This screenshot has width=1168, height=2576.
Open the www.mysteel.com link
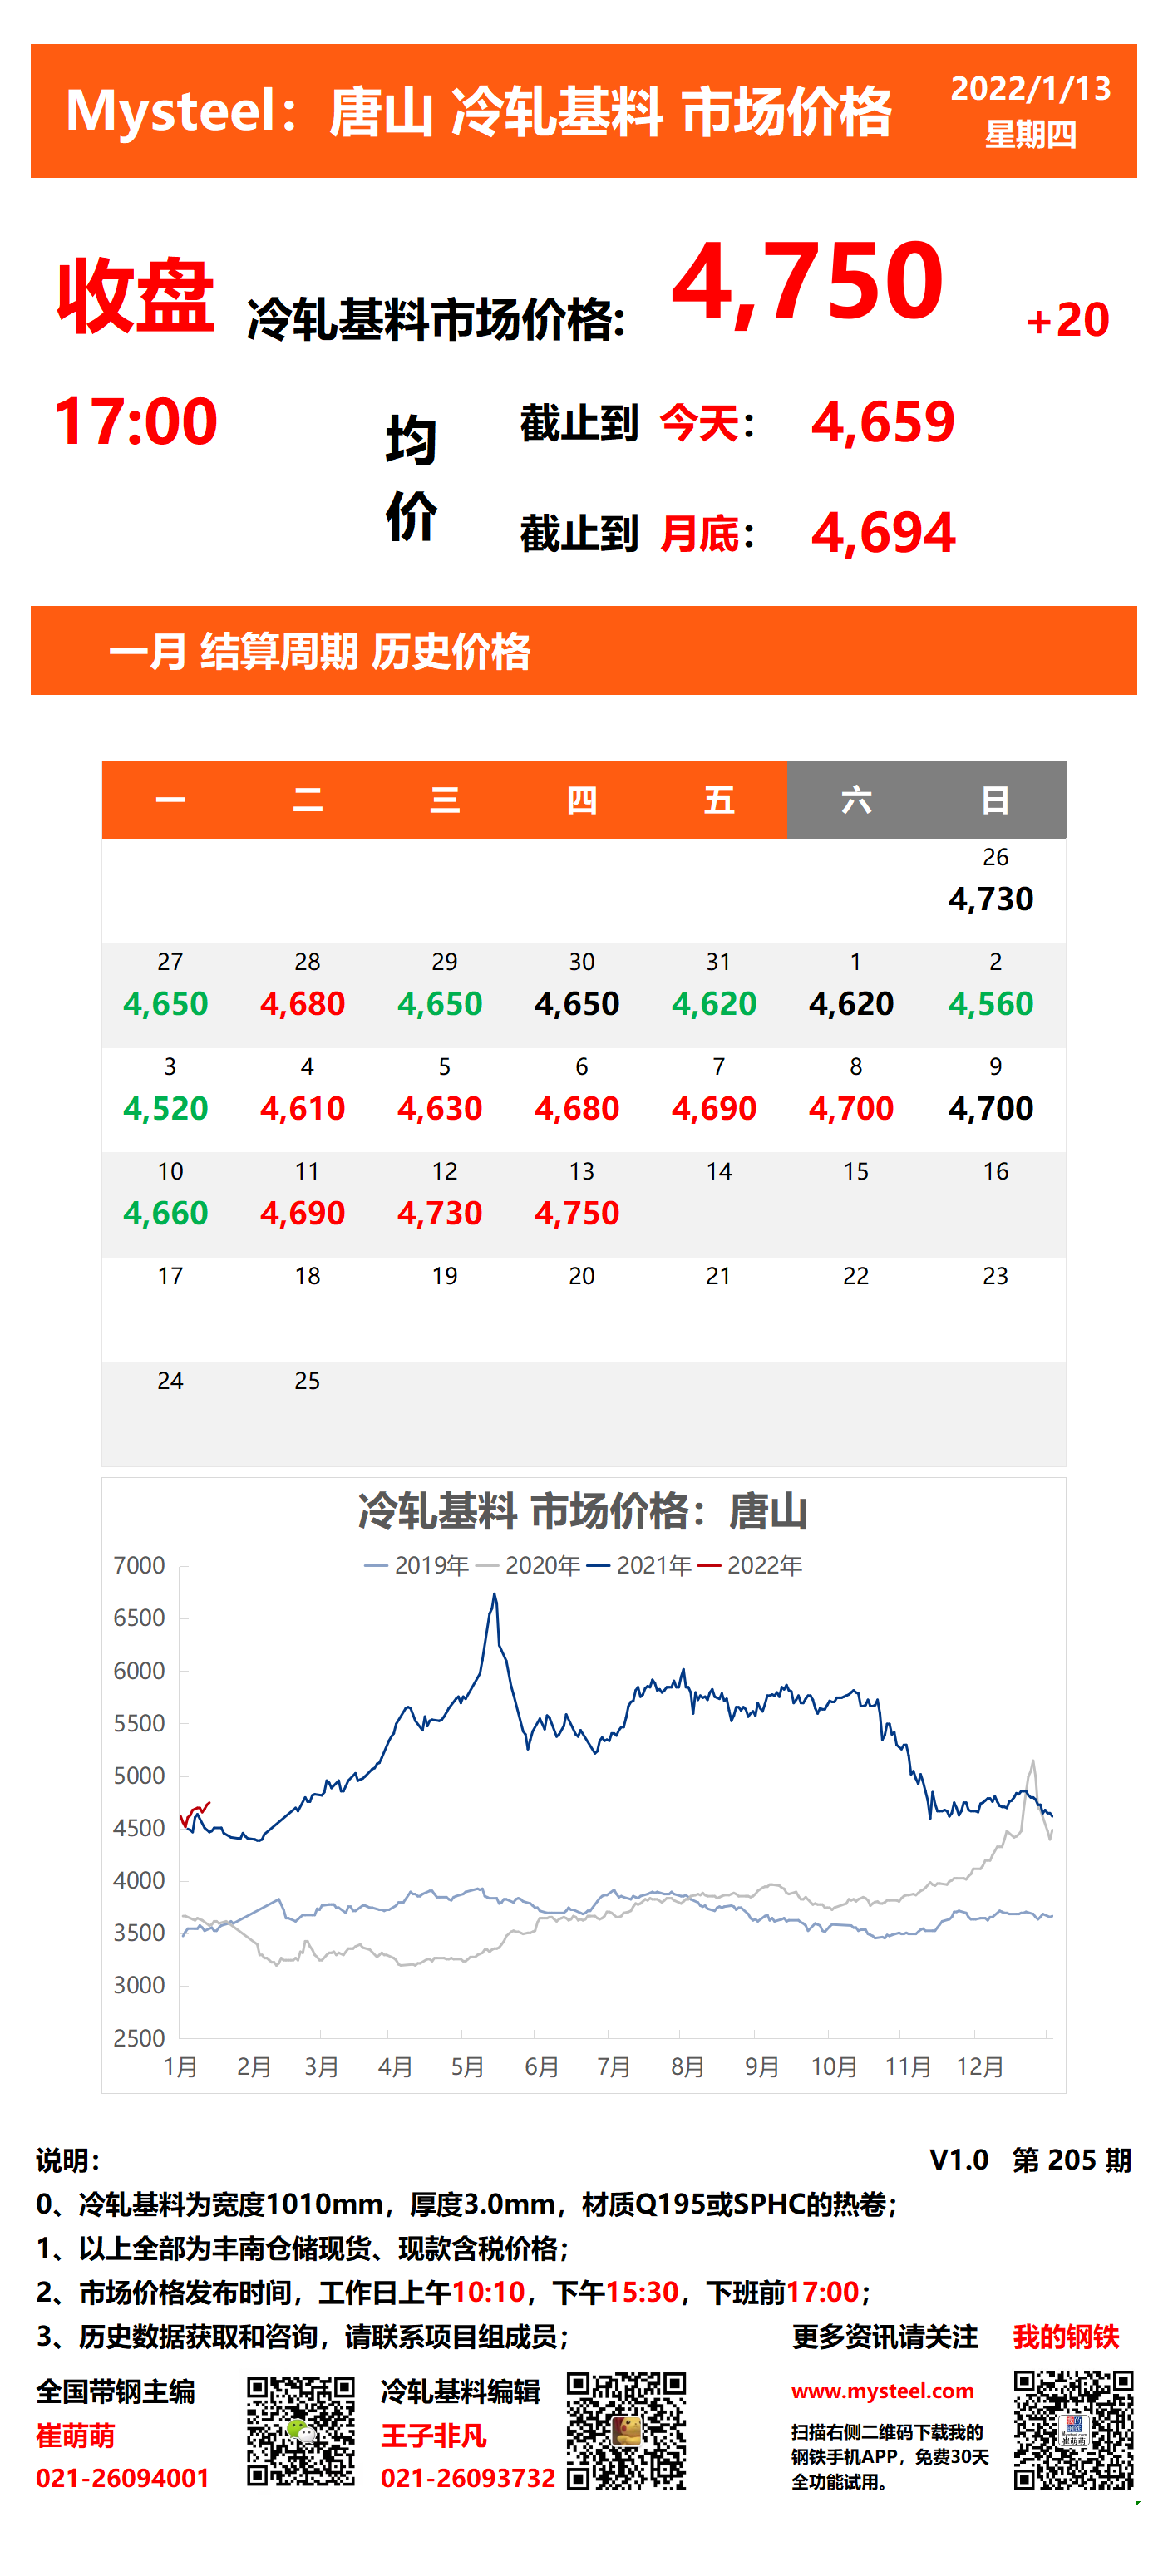[882, 2390]
